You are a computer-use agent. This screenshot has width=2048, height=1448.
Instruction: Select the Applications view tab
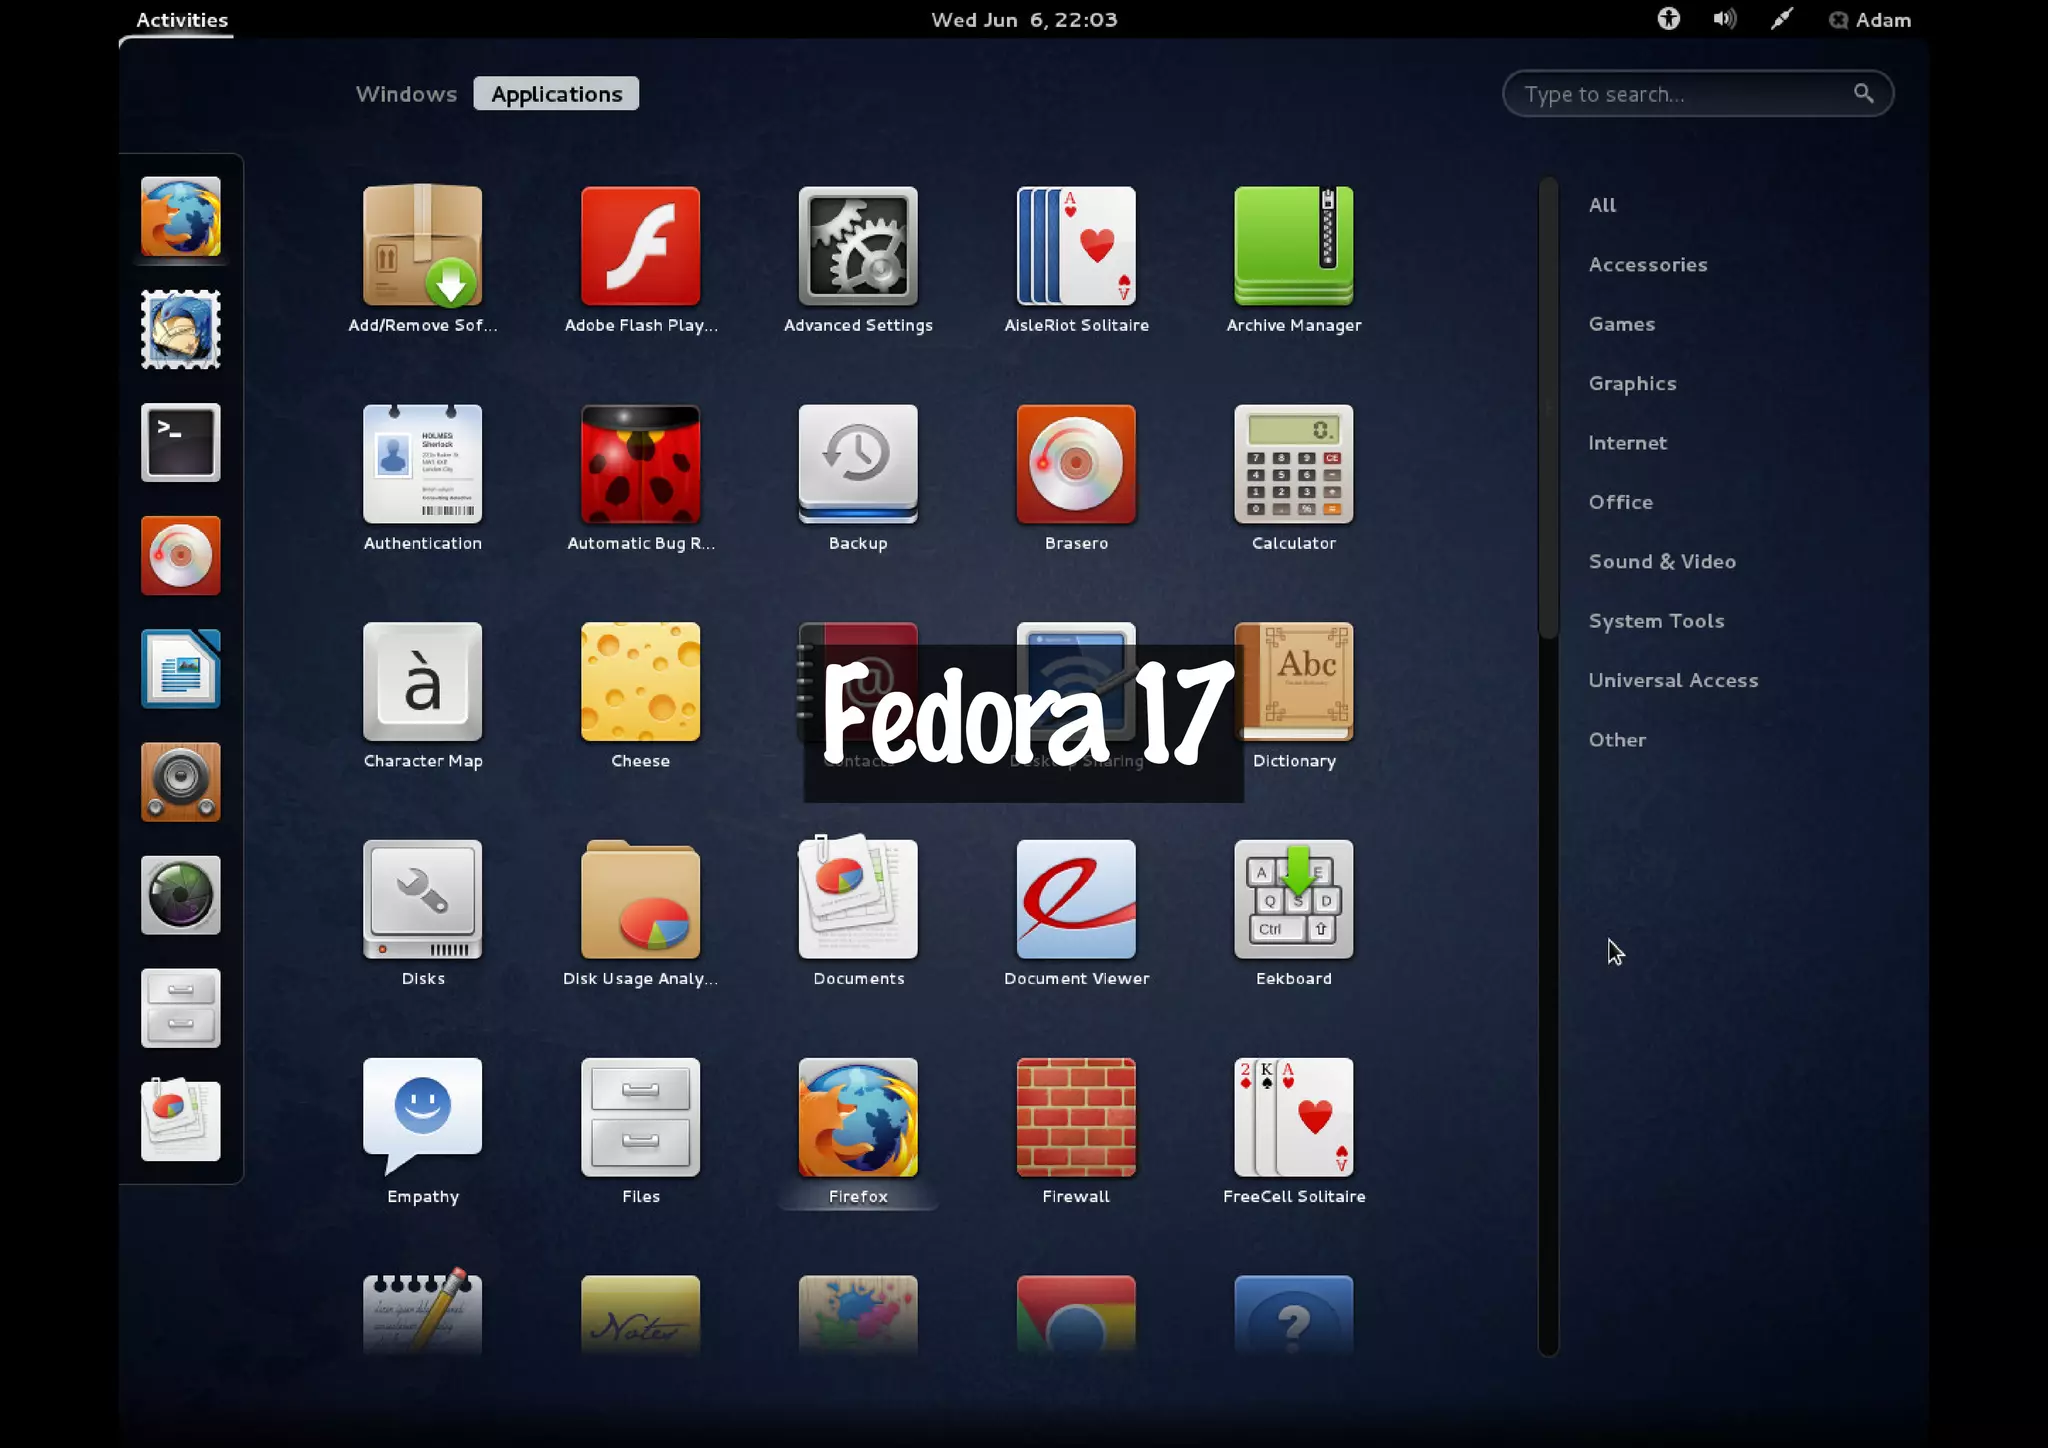pos(556,94)
